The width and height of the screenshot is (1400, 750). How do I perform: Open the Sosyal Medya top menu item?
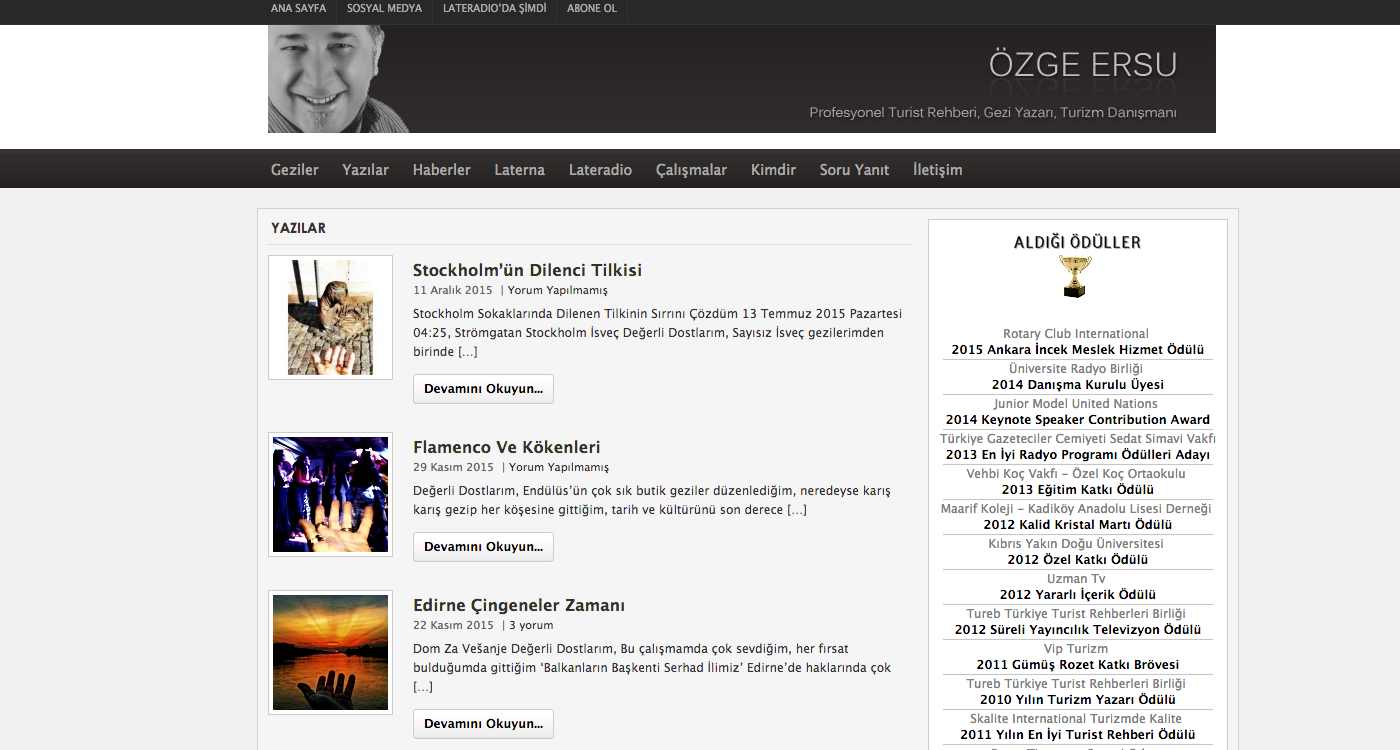(x=385, y=8)
